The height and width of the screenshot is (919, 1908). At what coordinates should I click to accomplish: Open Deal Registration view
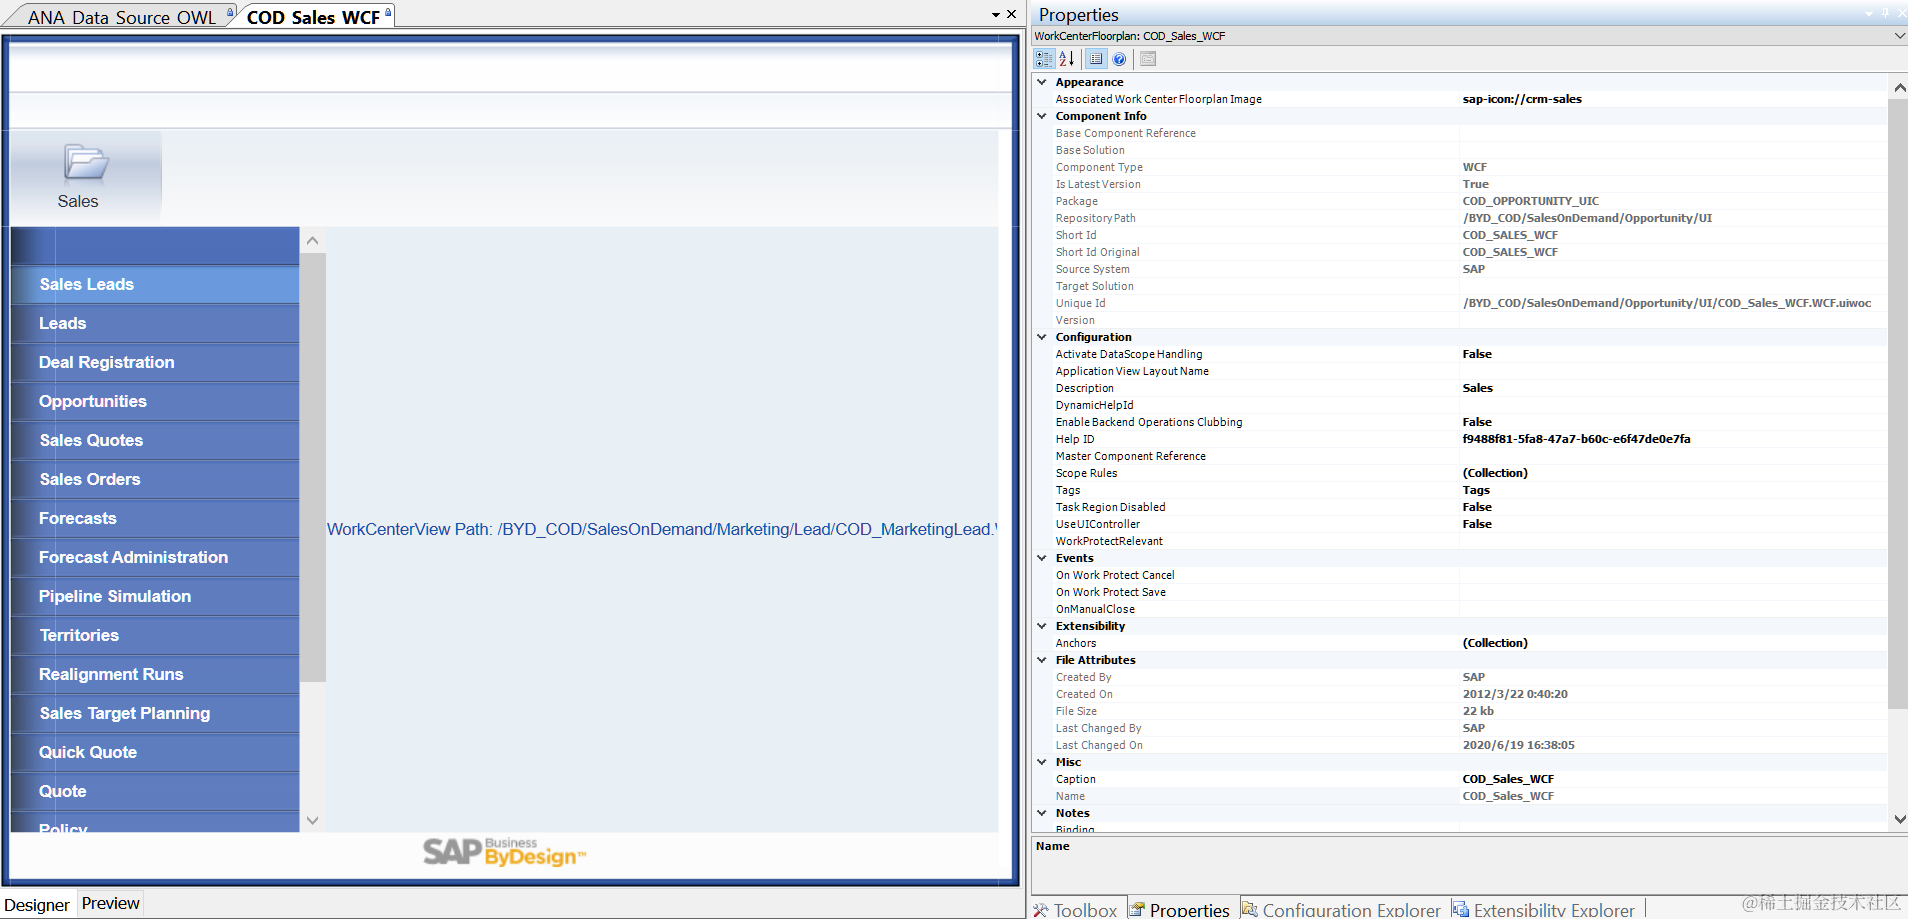[155, 363]
